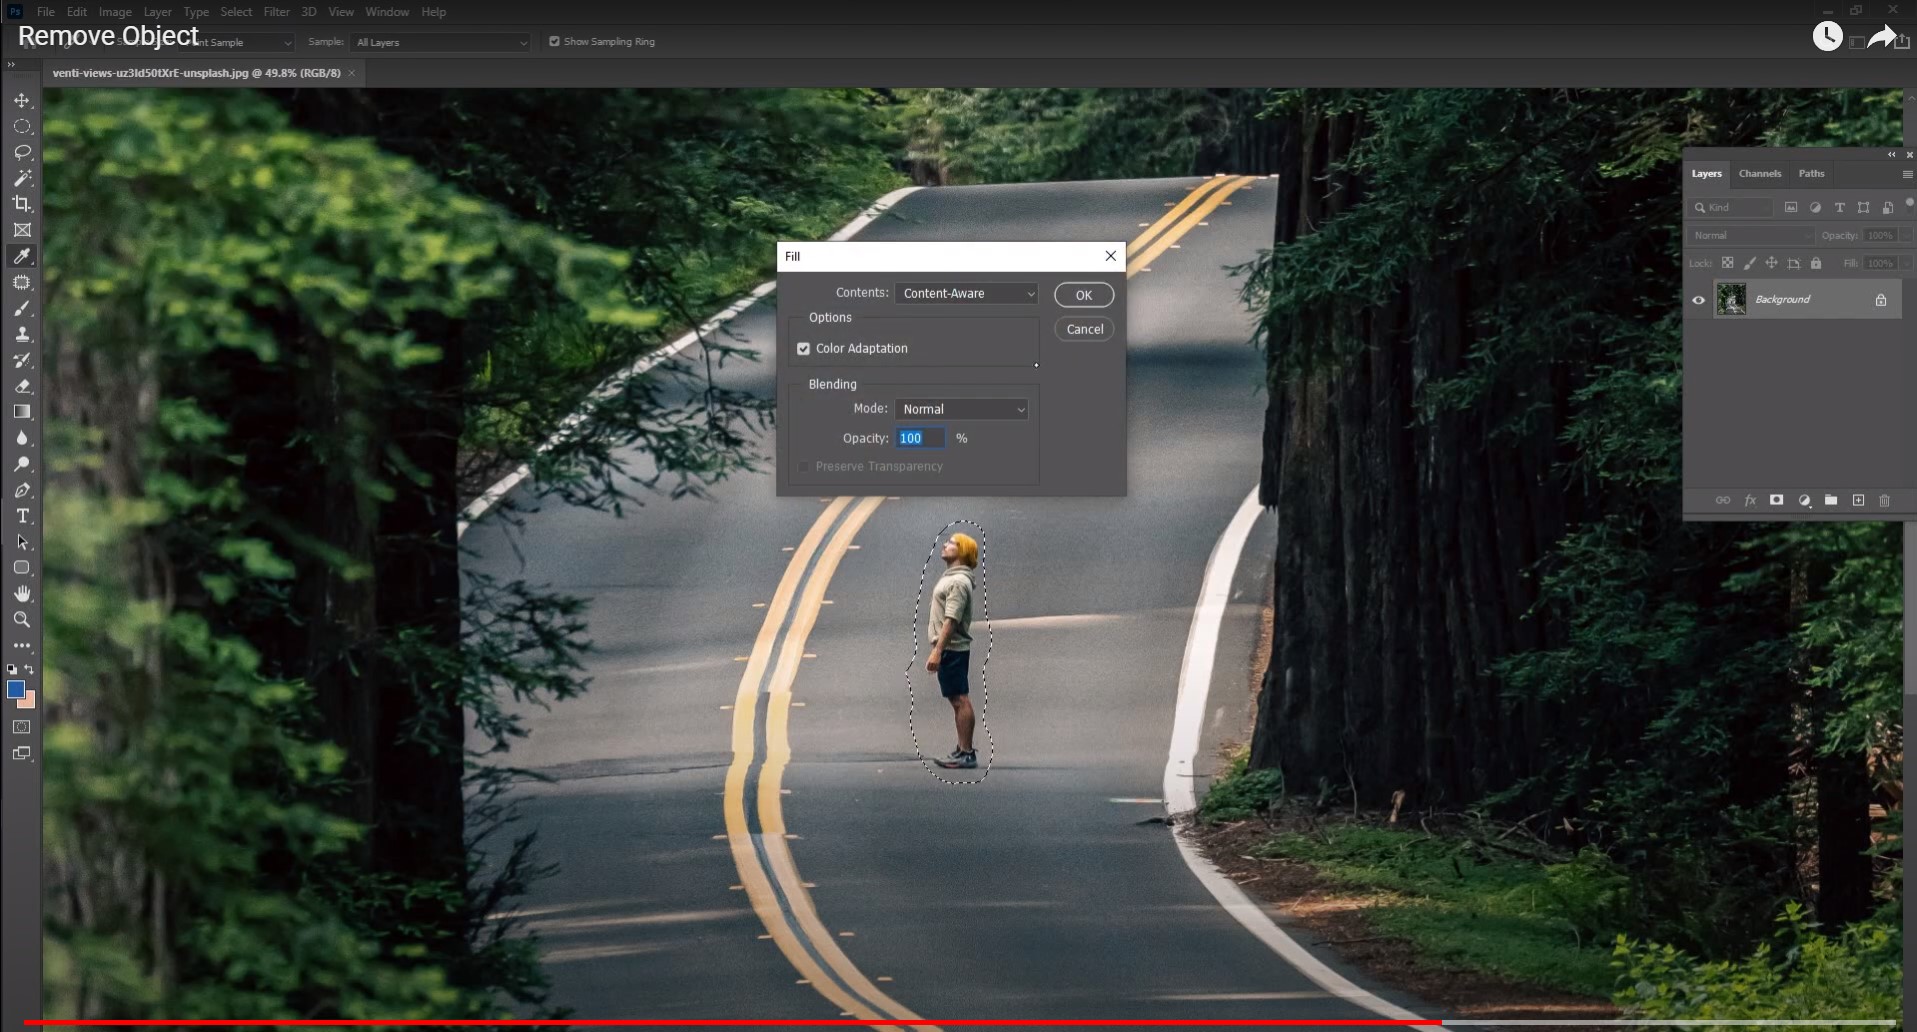This screenshot has width=1917, height=1032.
Task: Toggle lock position icon
Action: pos(1771,263)
